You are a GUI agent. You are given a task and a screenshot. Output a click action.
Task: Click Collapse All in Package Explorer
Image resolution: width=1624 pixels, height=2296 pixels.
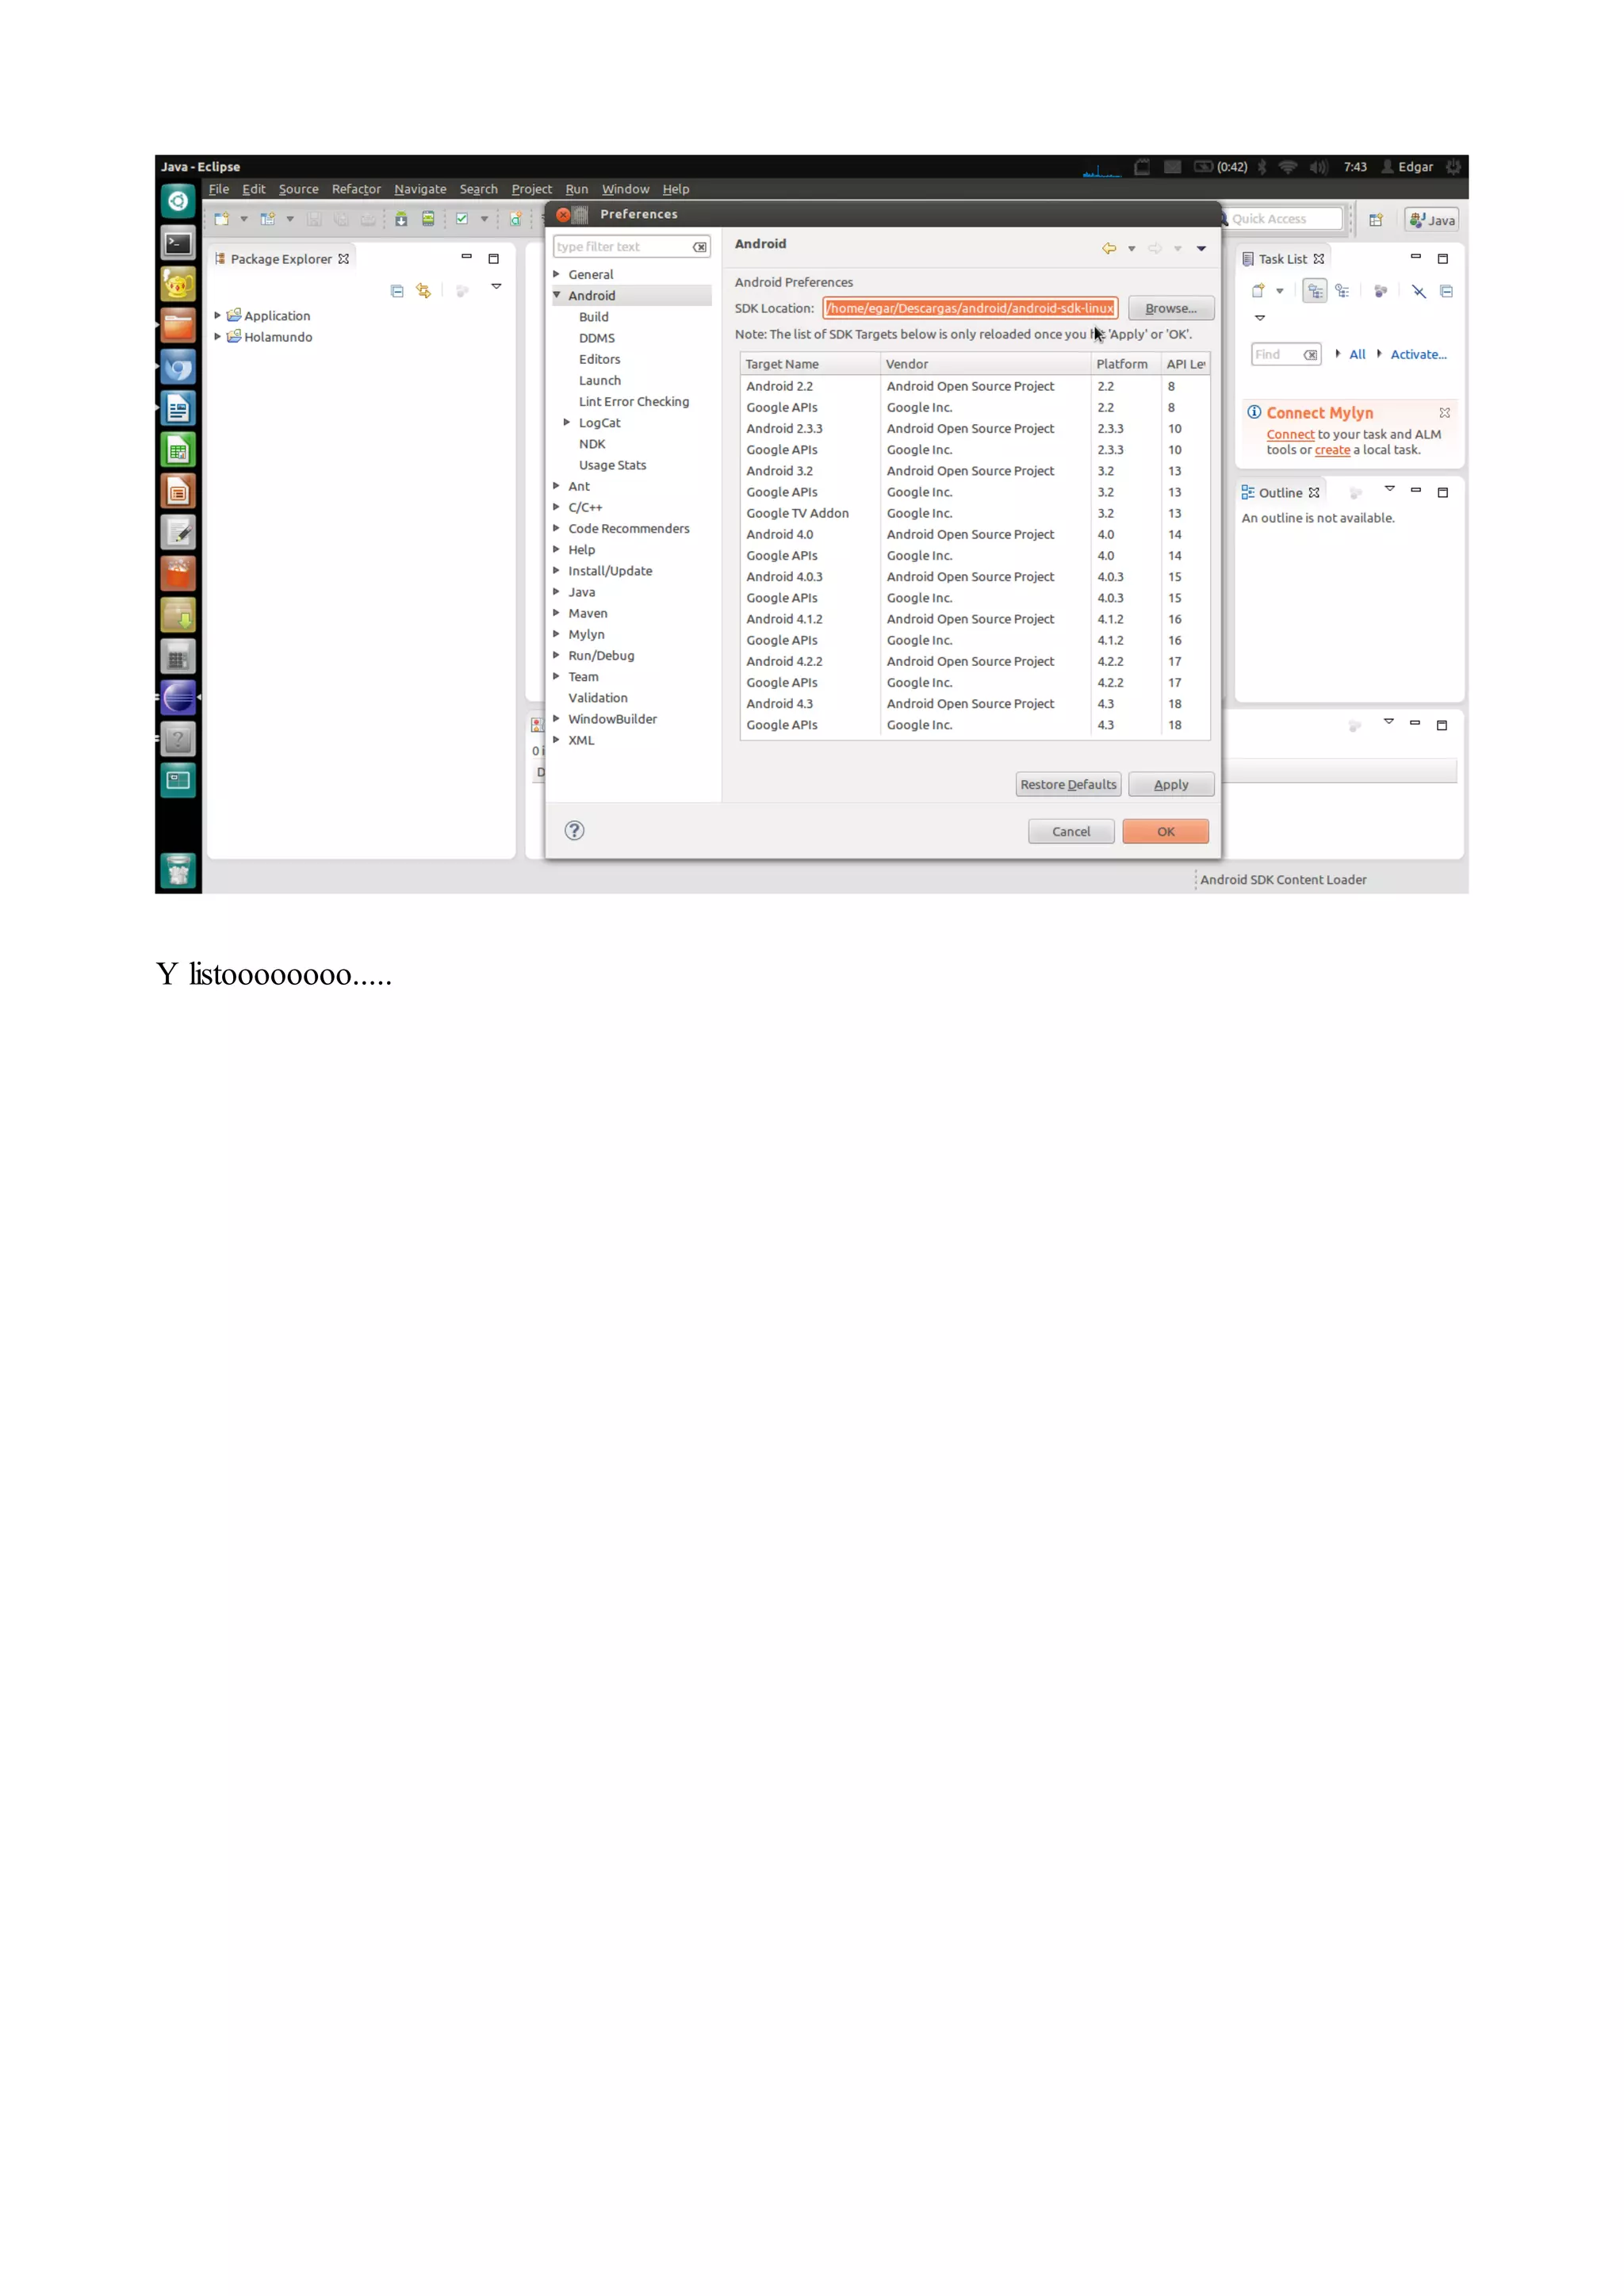[397, 291]
